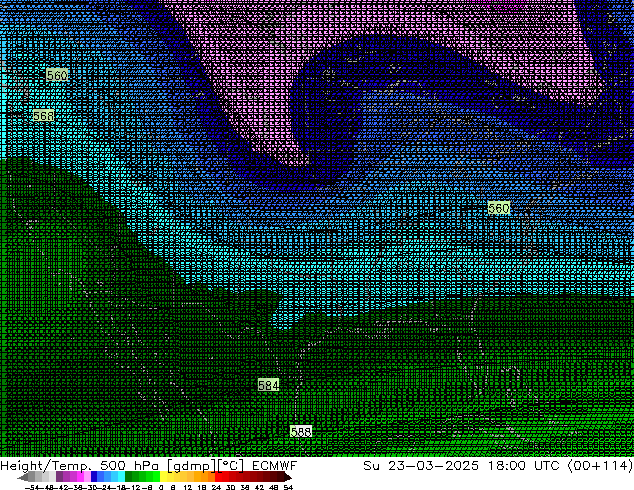Click the bright red swatch near 24 in the legend

point(218,476)
